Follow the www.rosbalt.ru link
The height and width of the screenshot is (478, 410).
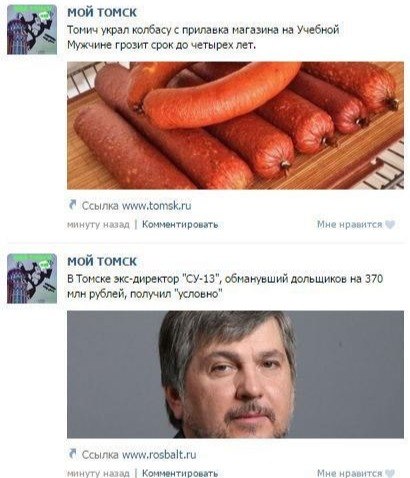[x=159, y=455]
